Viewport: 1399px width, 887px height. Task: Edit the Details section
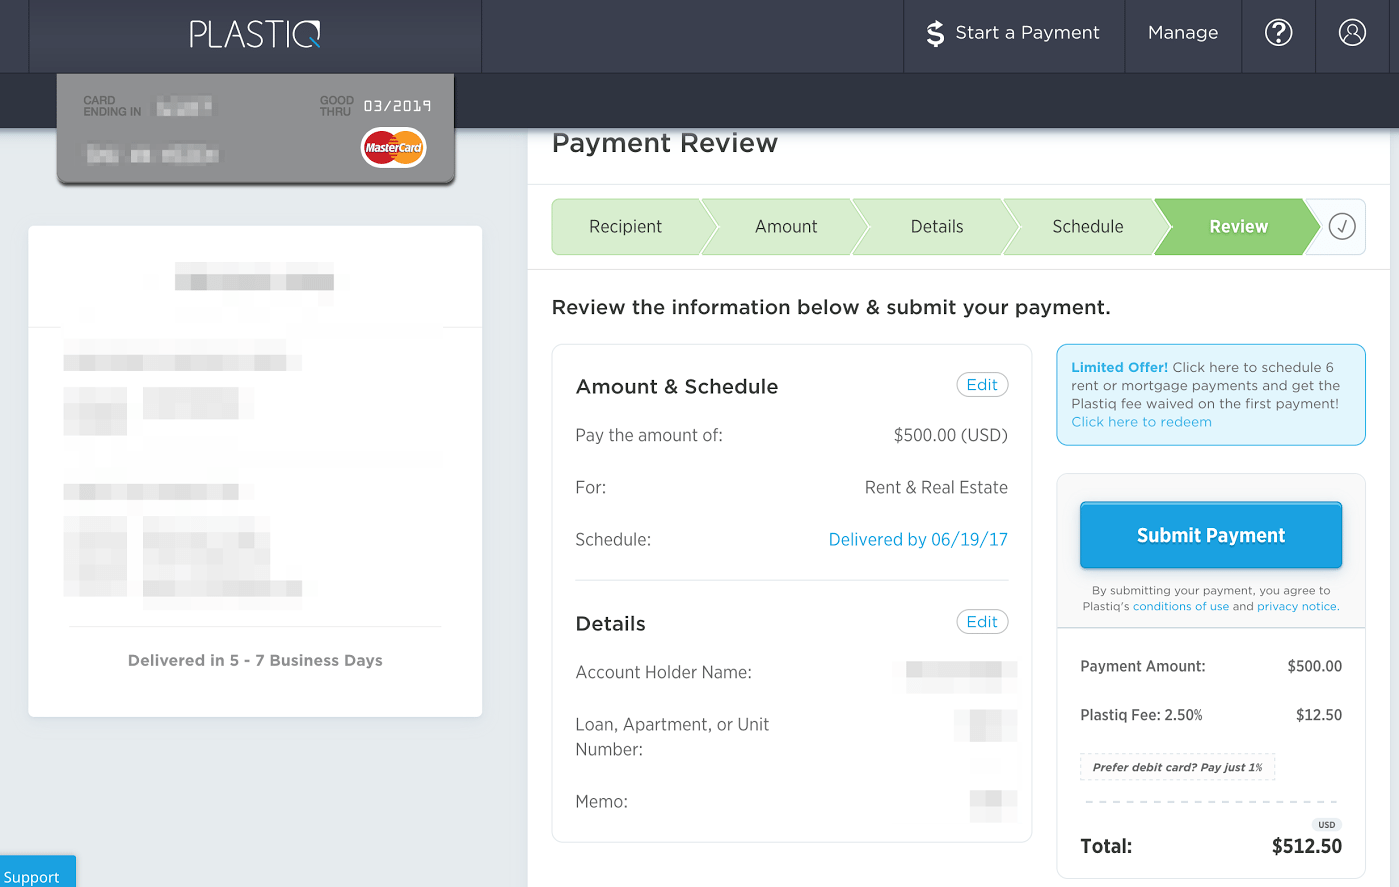982,622
